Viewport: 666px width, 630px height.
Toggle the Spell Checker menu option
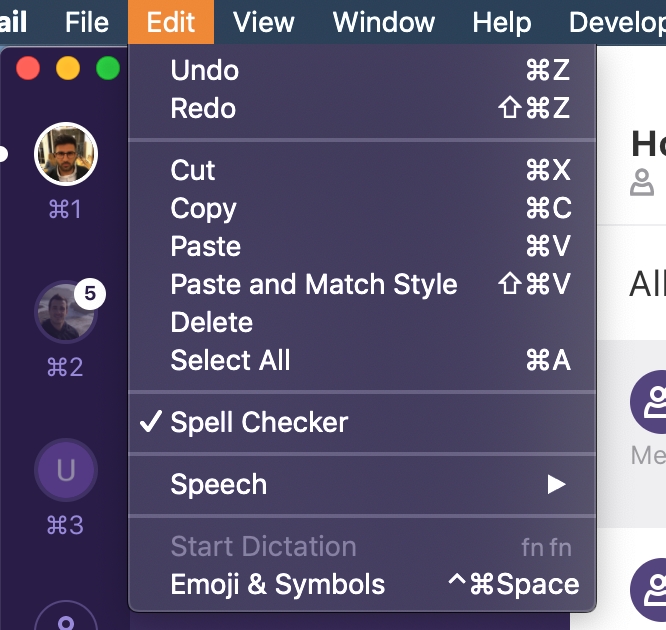pos(259,422)
